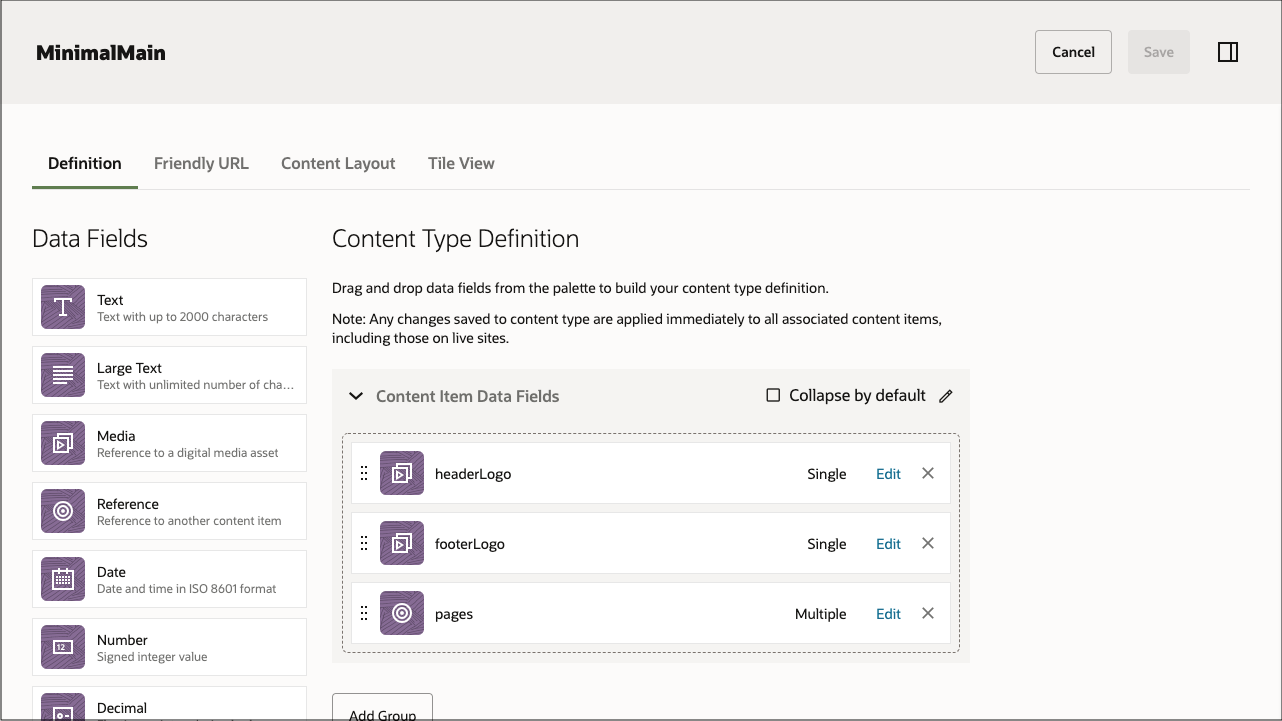Select the Reference field icon
The height and width of the screenshot is (721, 1282).
coord(62,511)
